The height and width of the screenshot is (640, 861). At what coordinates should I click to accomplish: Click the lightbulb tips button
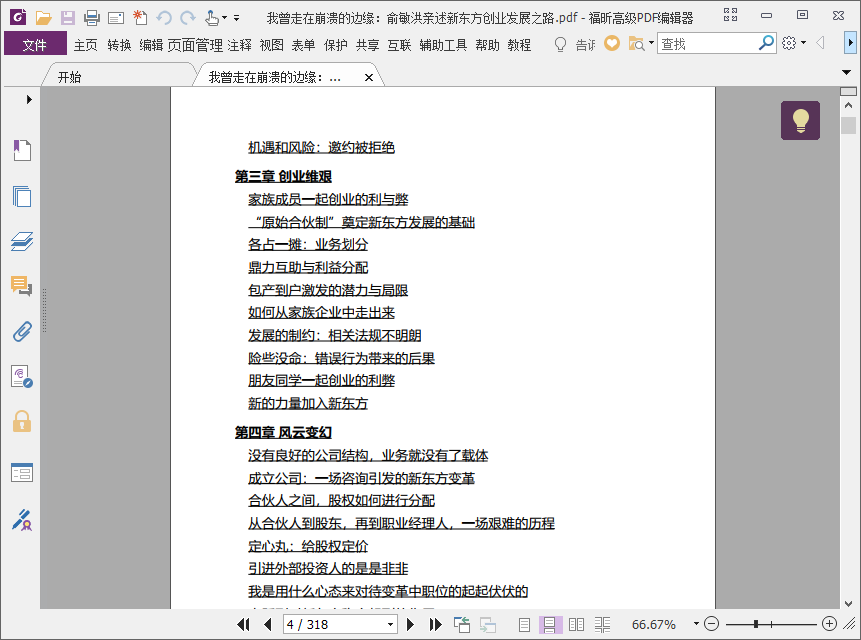[x=800, y=120]
